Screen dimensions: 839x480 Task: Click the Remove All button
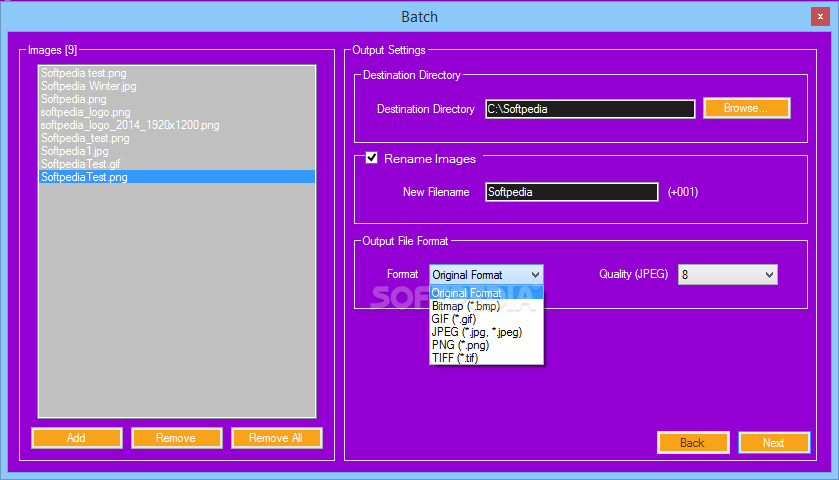coord(277,438)
